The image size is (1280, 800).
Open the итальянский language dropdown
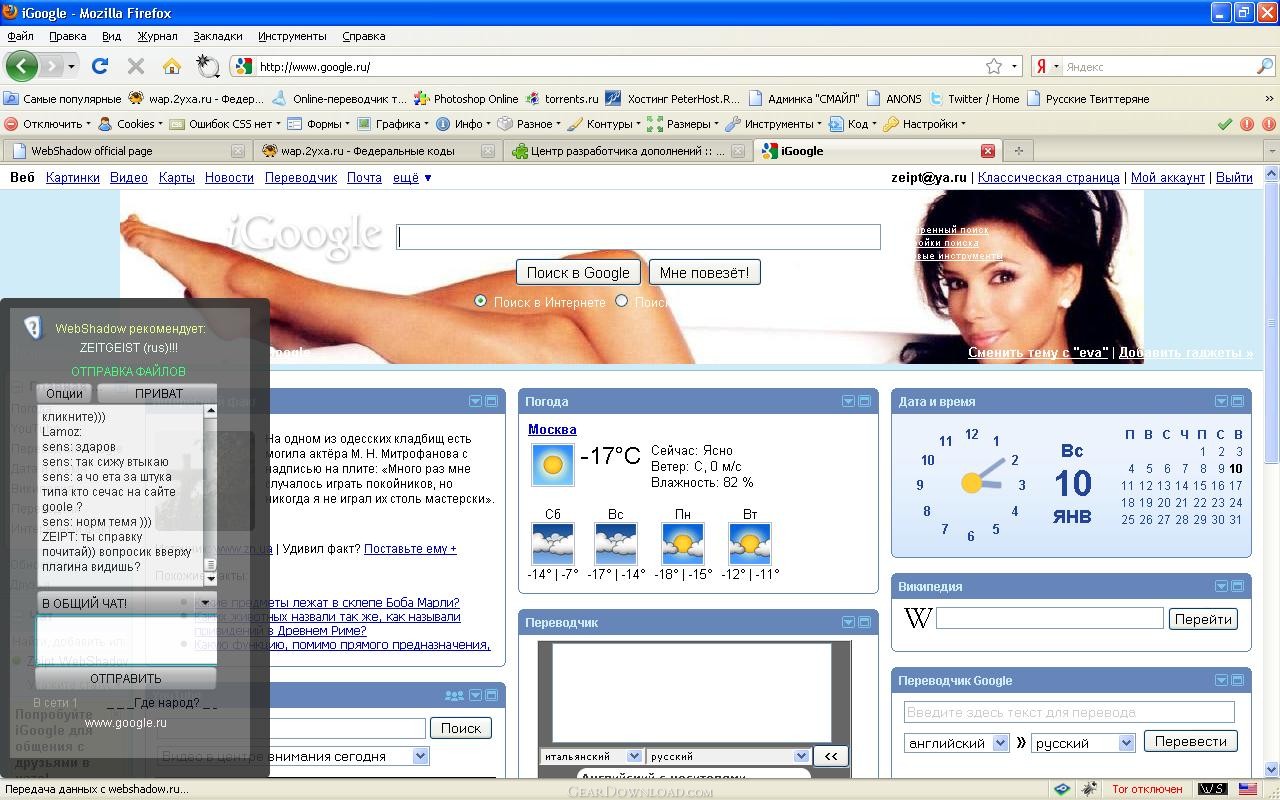[591, 756]
